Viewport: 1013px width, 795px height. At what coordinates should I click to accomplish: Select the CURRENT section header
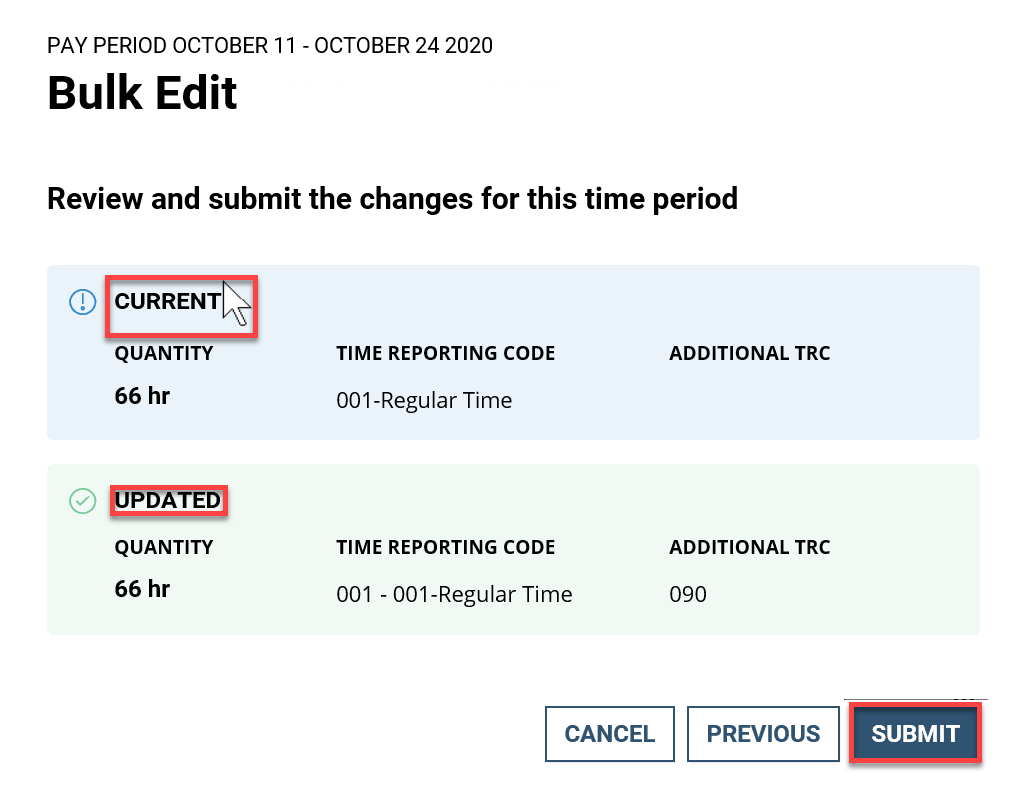(x=166, y=300)
